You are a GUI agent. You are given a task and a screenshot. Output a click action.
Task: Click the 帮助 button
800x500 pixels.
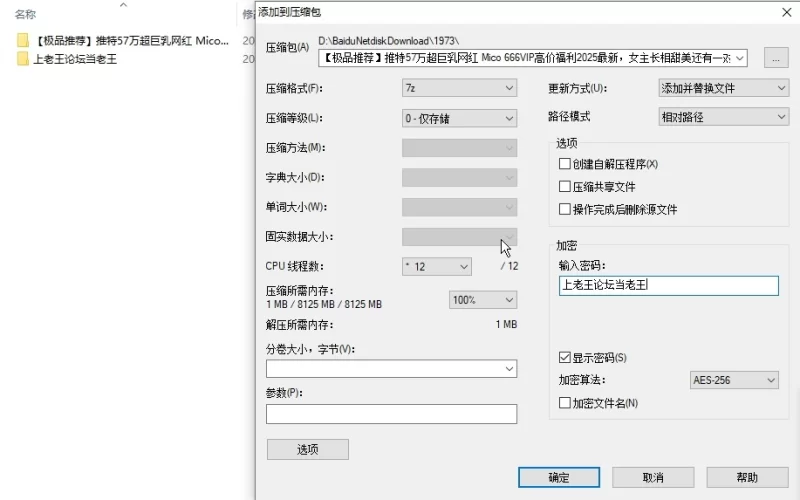(747, 477)
